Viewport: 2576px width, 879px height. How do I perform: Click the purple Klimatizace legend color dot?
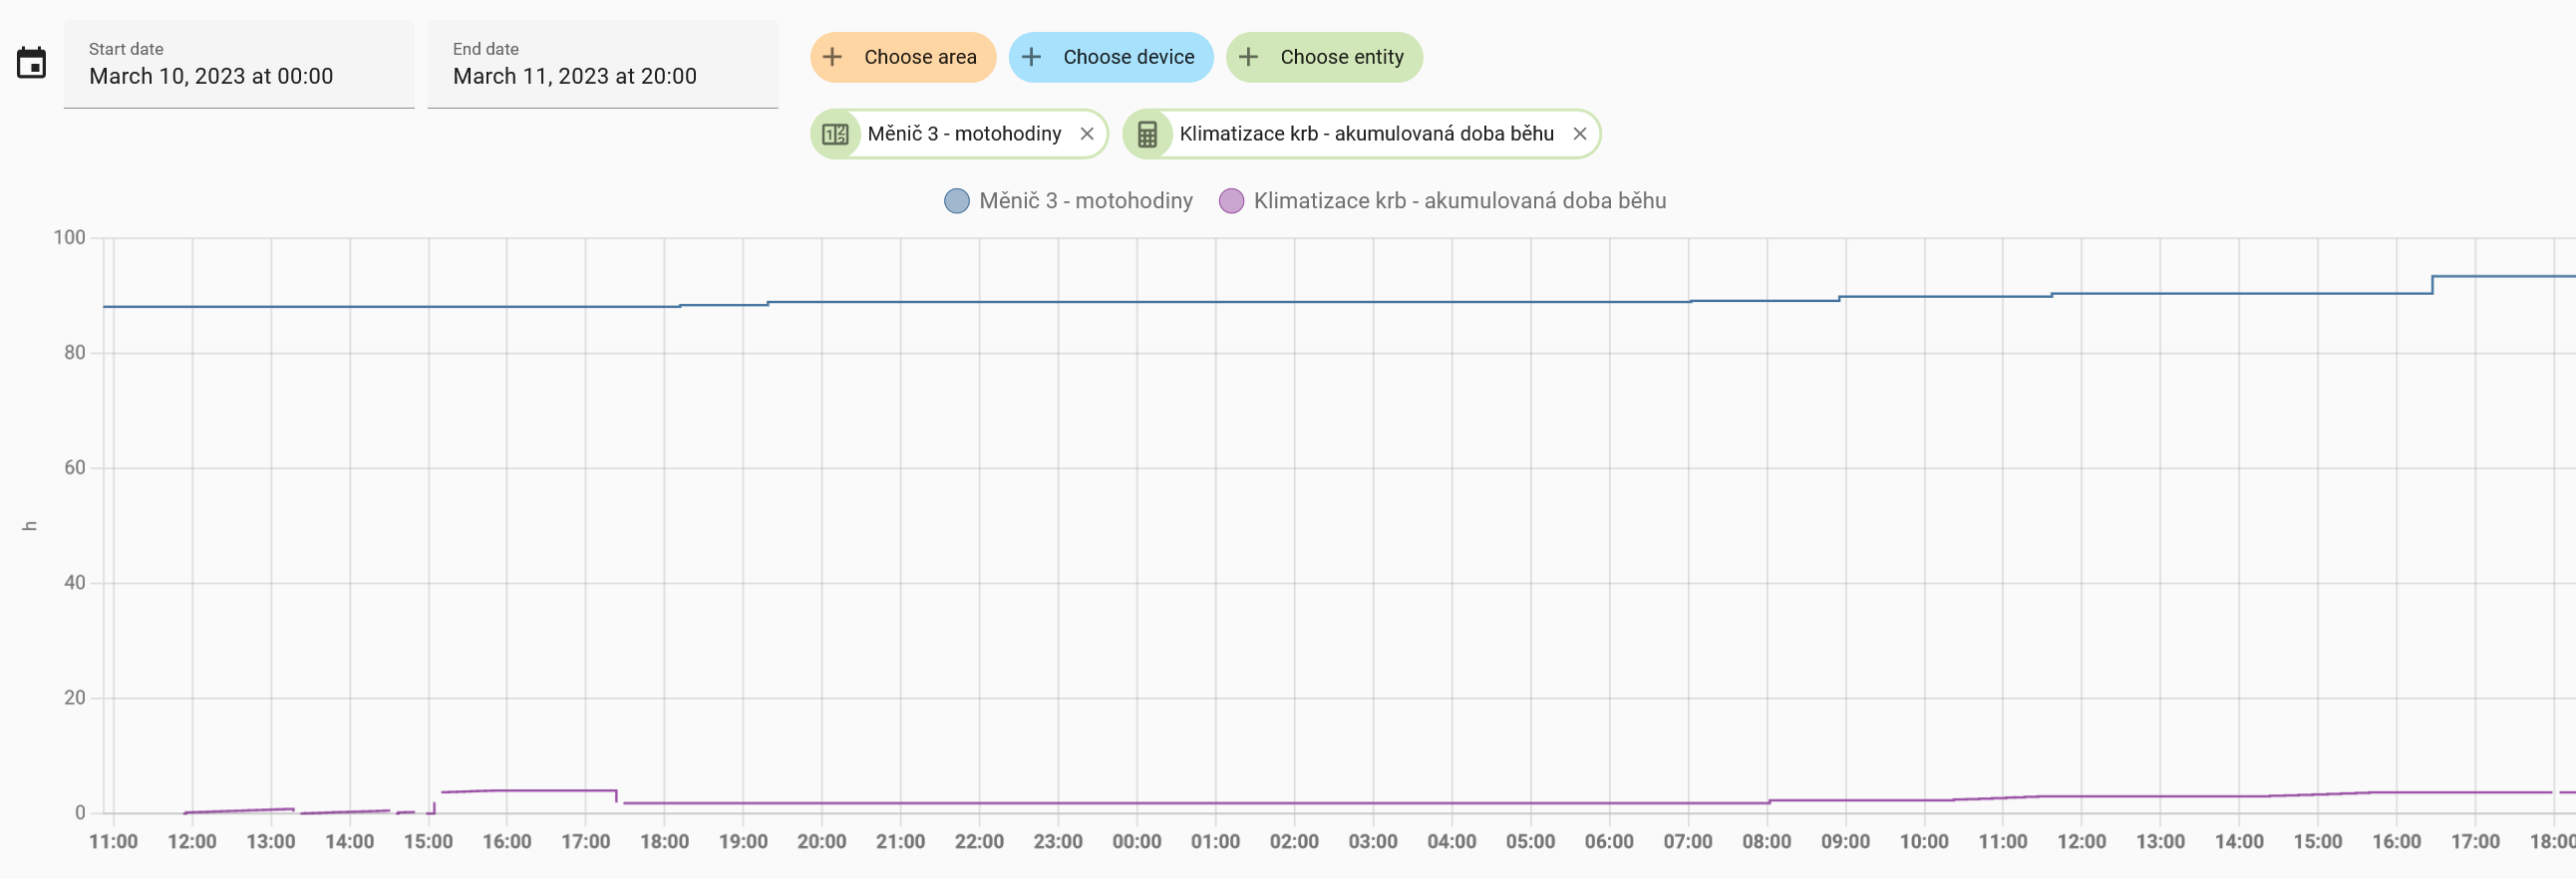(x=1231, y=201)
